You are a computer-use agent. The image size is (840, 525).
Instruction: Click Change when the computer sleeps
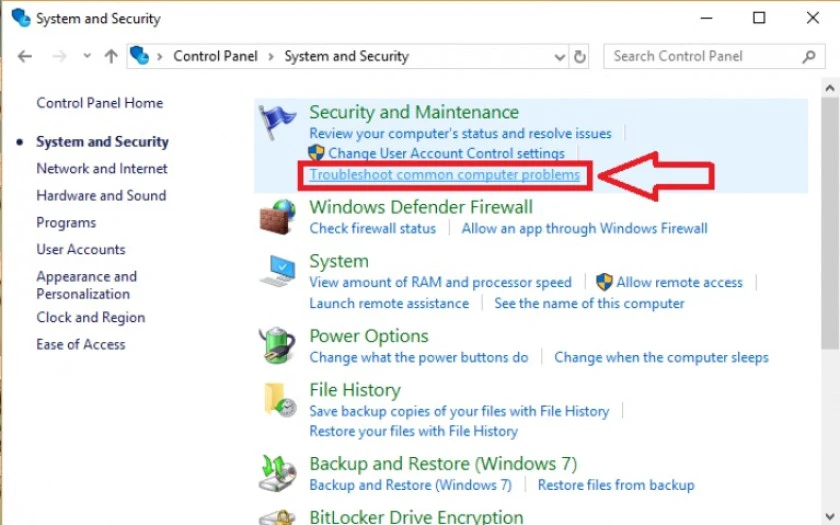click(661, 357)
